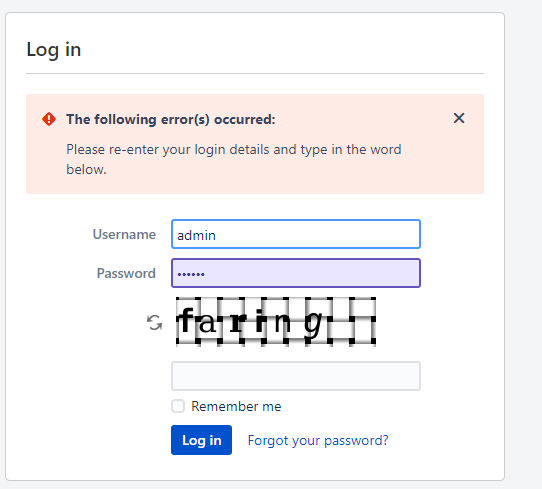Dismiss the error message with the X
This screenshot has height=489, width=542.
click(459, 118)
